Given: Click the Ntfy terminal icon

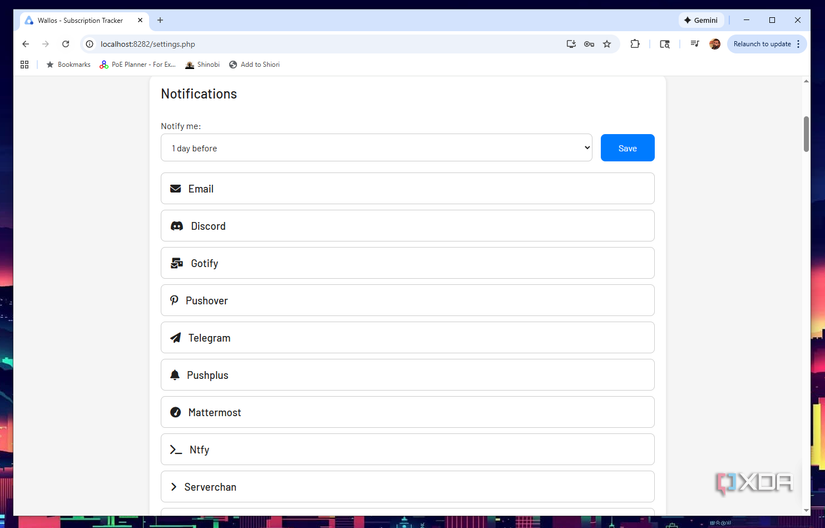Looking at the screenshot, I should (x=176, y=450).
